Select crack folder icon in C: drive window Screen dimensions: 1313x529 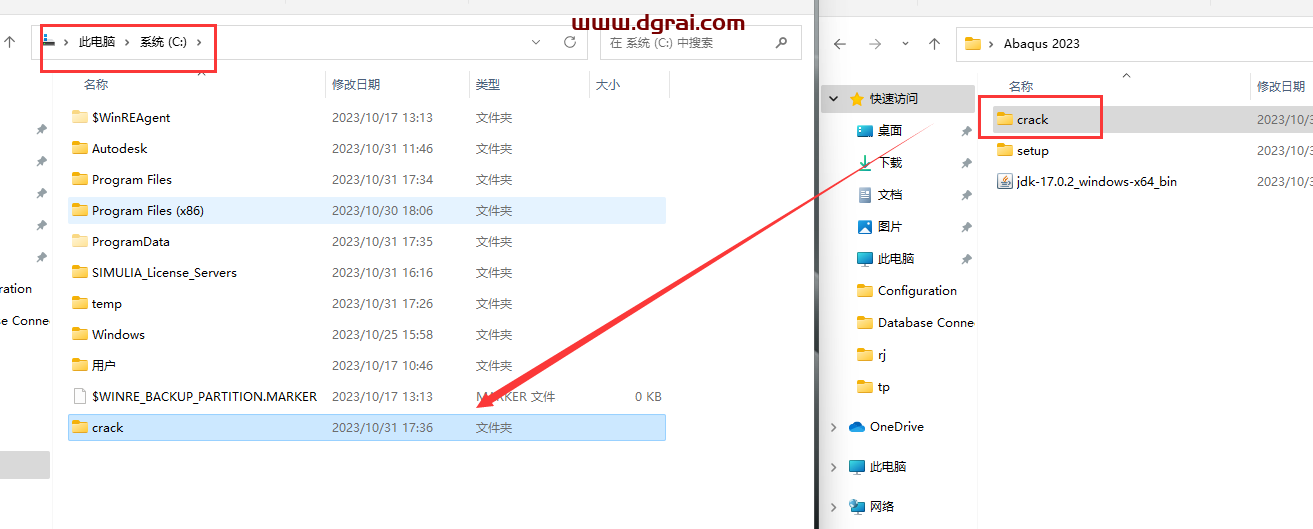80,427
